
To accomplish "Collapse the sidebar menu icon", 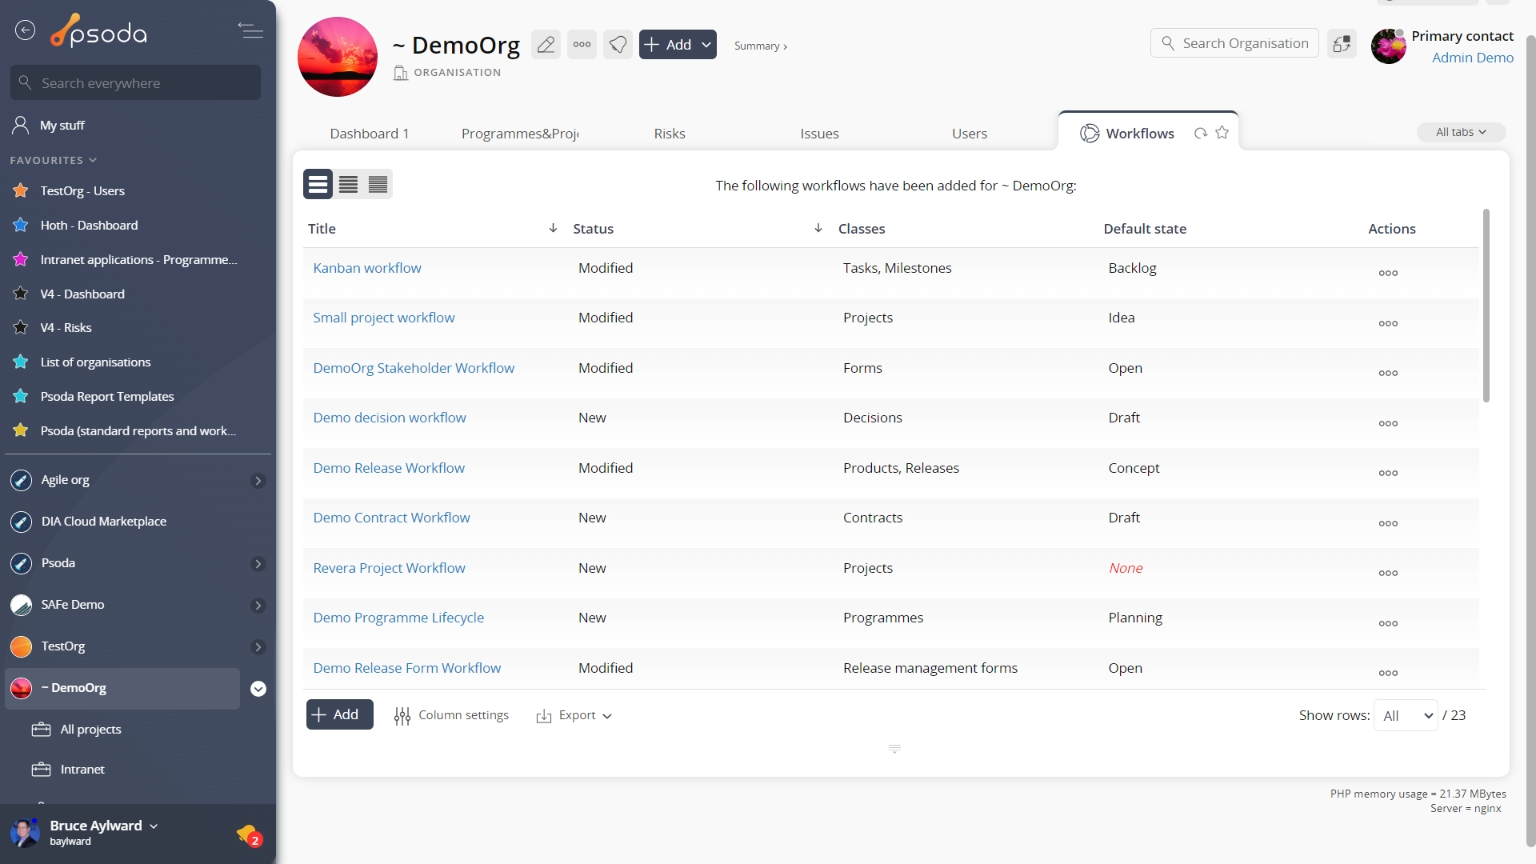I will tap(250, 31).
